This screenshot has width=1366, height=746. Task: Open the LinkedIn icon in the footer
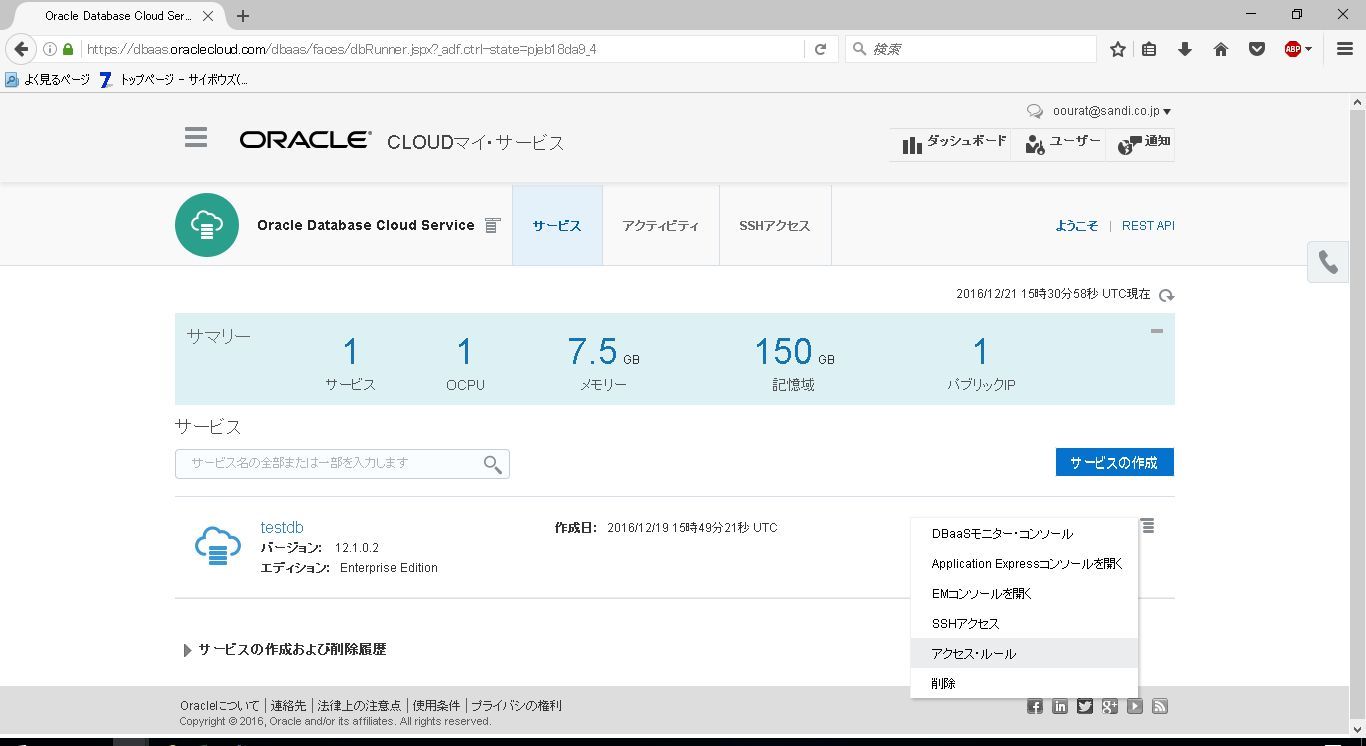coord(1060,707)
